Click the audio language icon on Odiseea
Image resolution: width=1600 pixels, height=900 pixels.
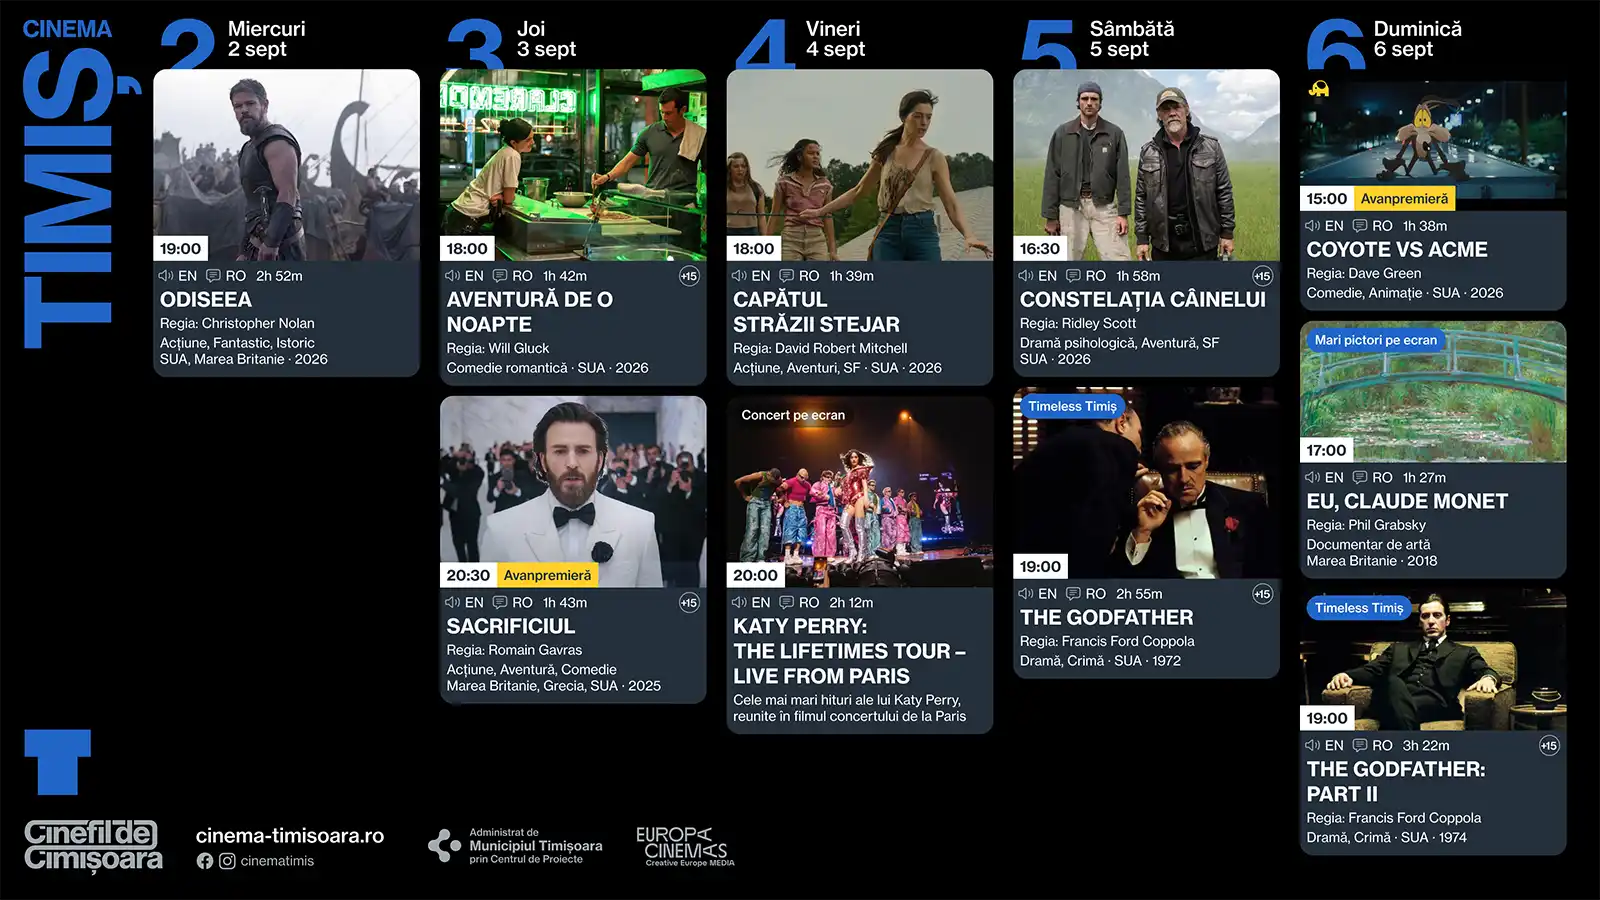coord(166,276)
